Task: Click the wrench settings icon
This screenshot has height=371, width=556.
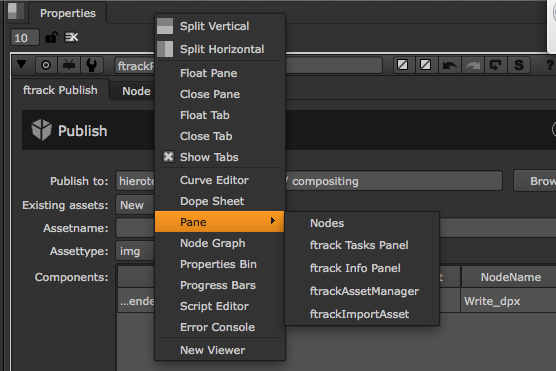Action: click(92, 65)
